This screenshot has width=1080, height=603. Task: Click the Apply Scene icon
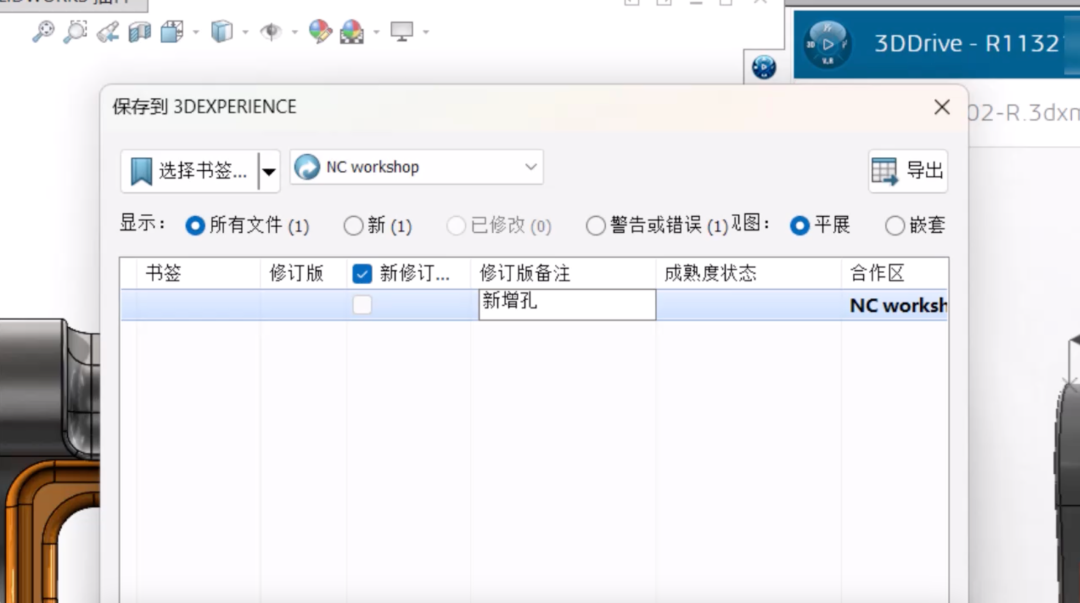(352, 32)
